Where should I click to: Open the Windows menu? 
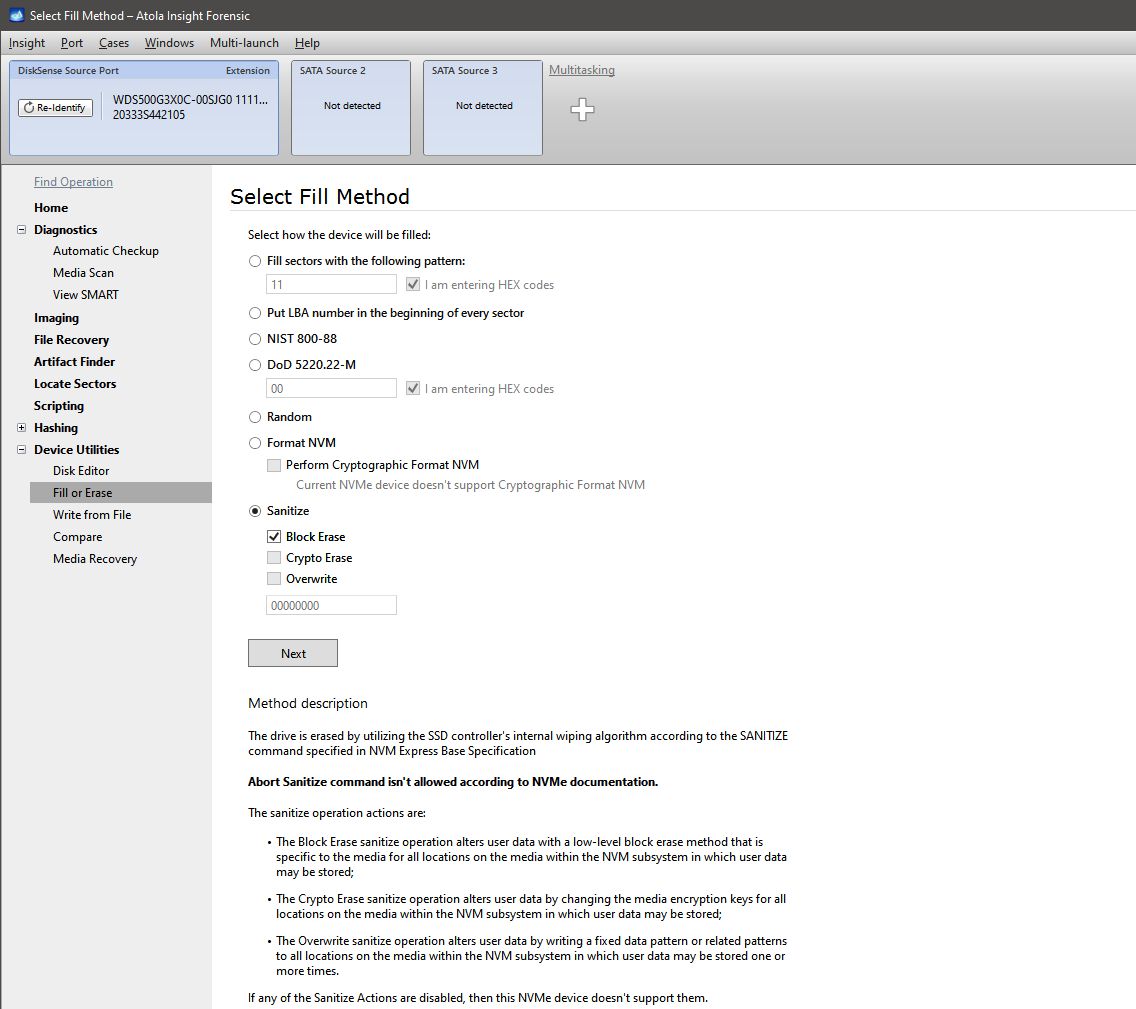pyautogui.click(x=170, y=43)
